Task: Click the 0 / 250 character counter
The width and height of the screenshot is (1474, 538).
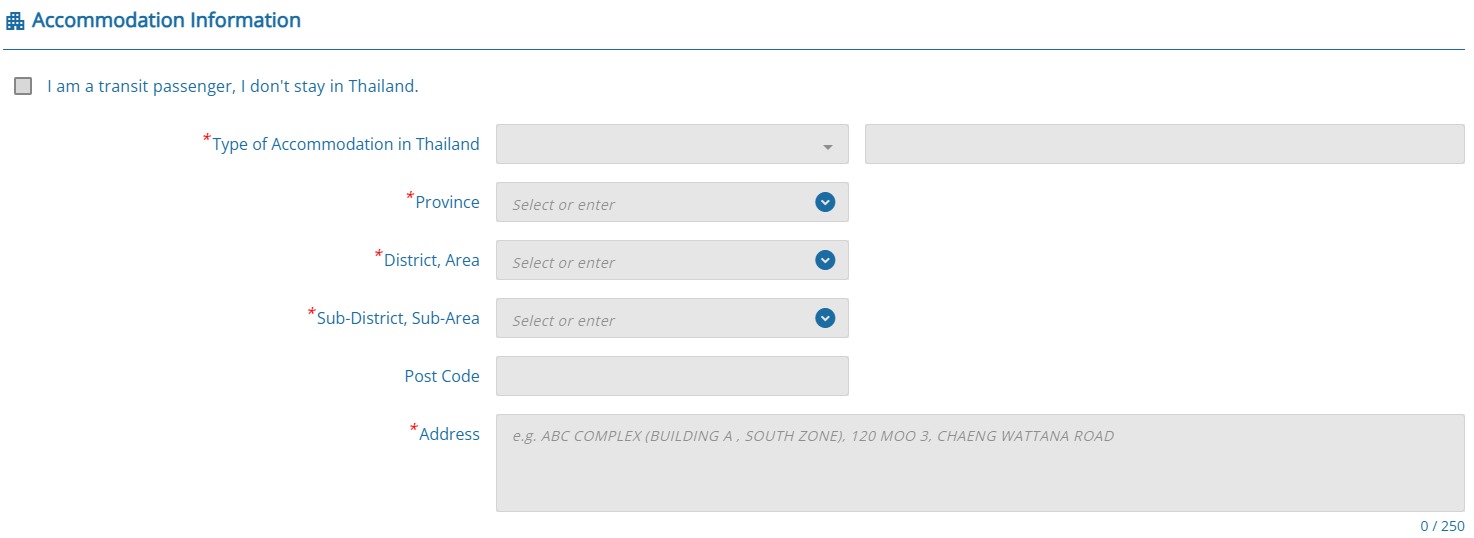Action: point(1442,526)
